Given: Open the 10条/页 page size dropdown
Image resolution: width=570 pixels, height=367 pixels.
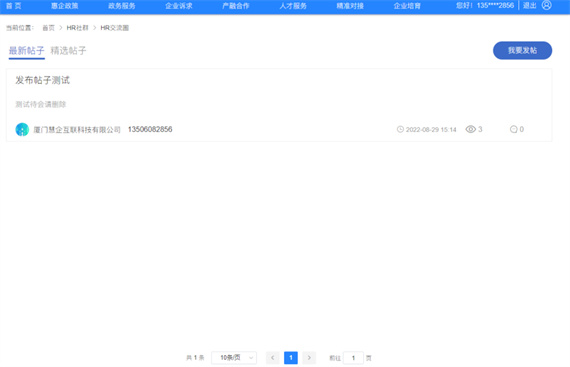Looking at the screenshot, I should (234, 358).
